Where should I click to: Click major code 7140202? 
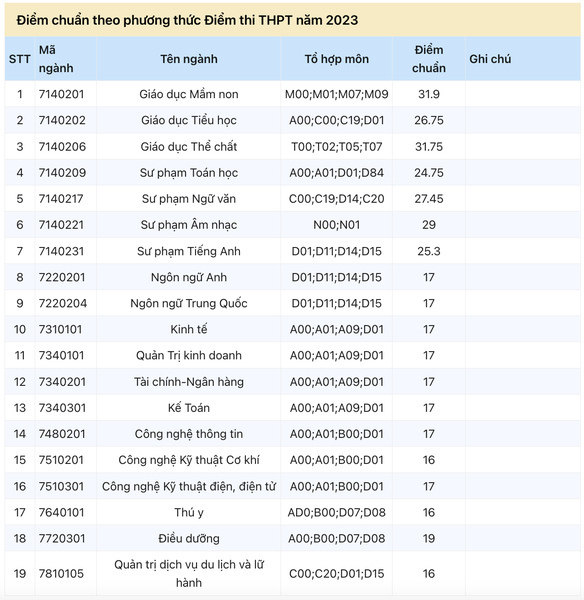point(62,120)
